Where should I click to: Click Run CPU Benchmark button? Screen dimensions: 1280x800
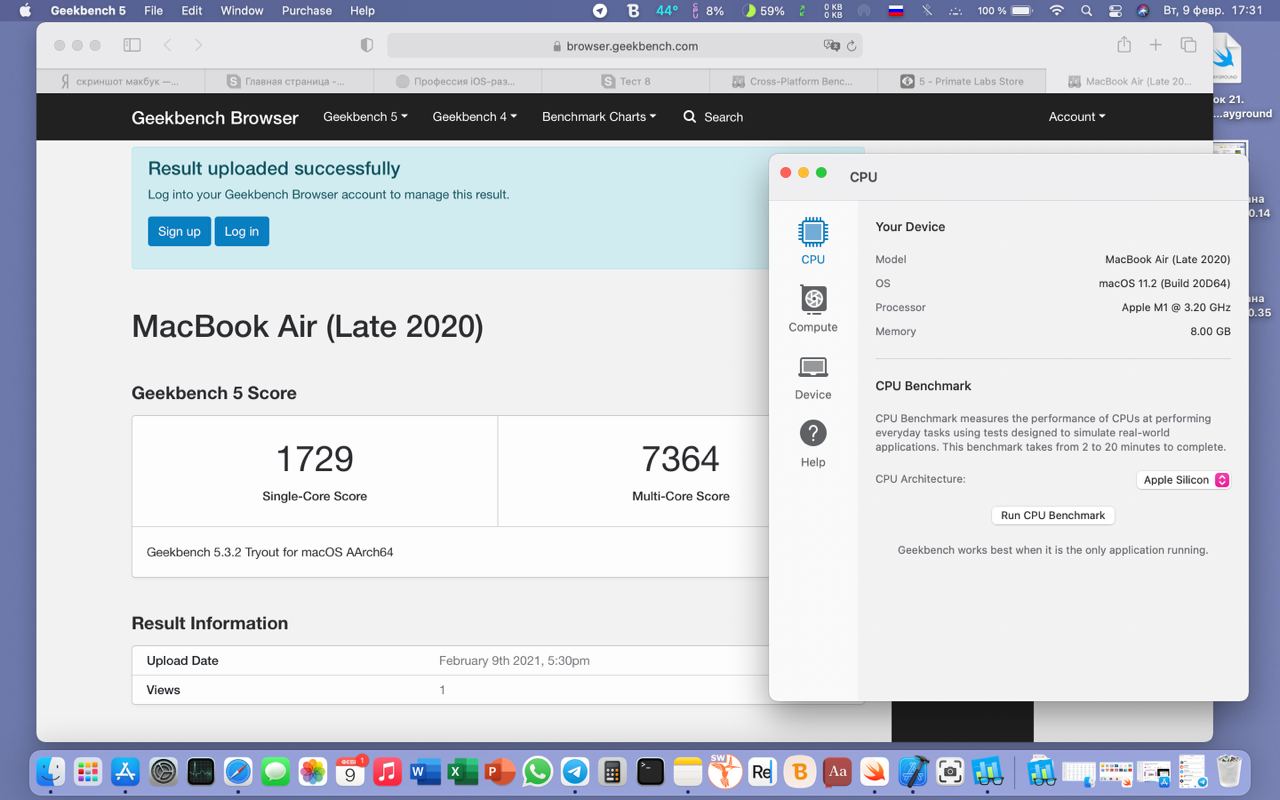point(1053,515)
